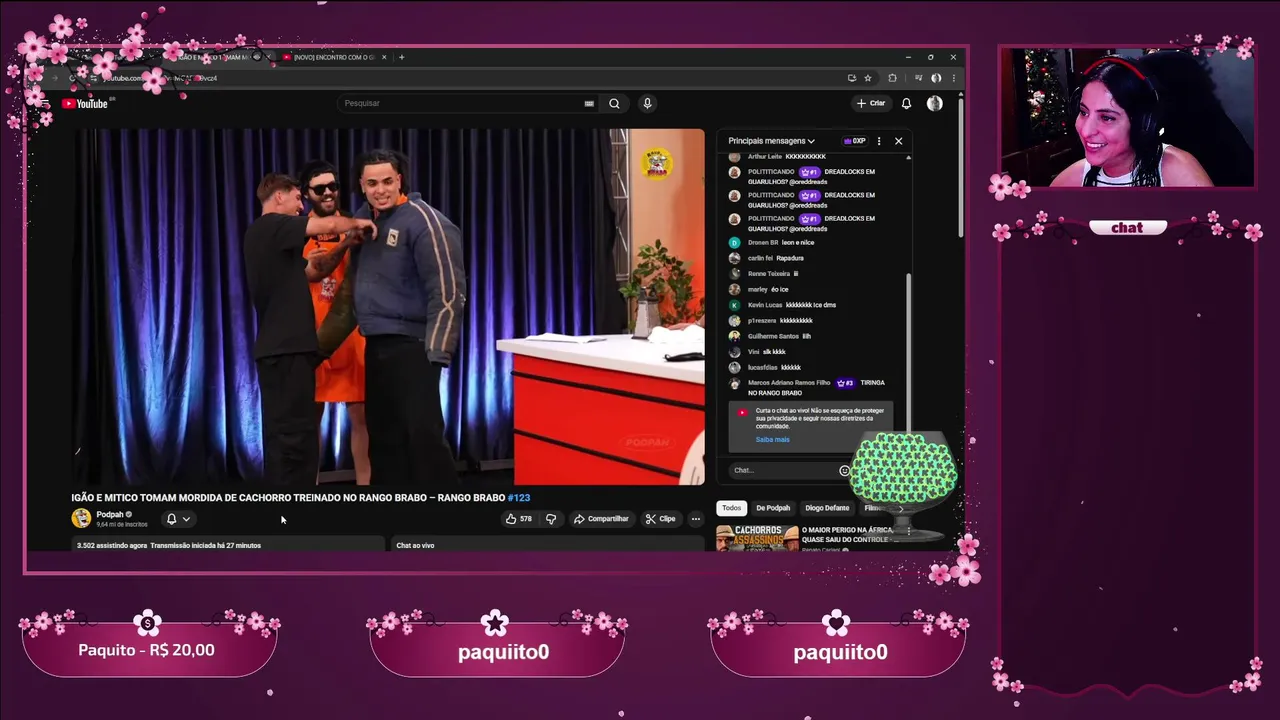This screenshot has height=720, width=1280.
Task: Like the video with 578 likes
Action: [x=519, y=519]
